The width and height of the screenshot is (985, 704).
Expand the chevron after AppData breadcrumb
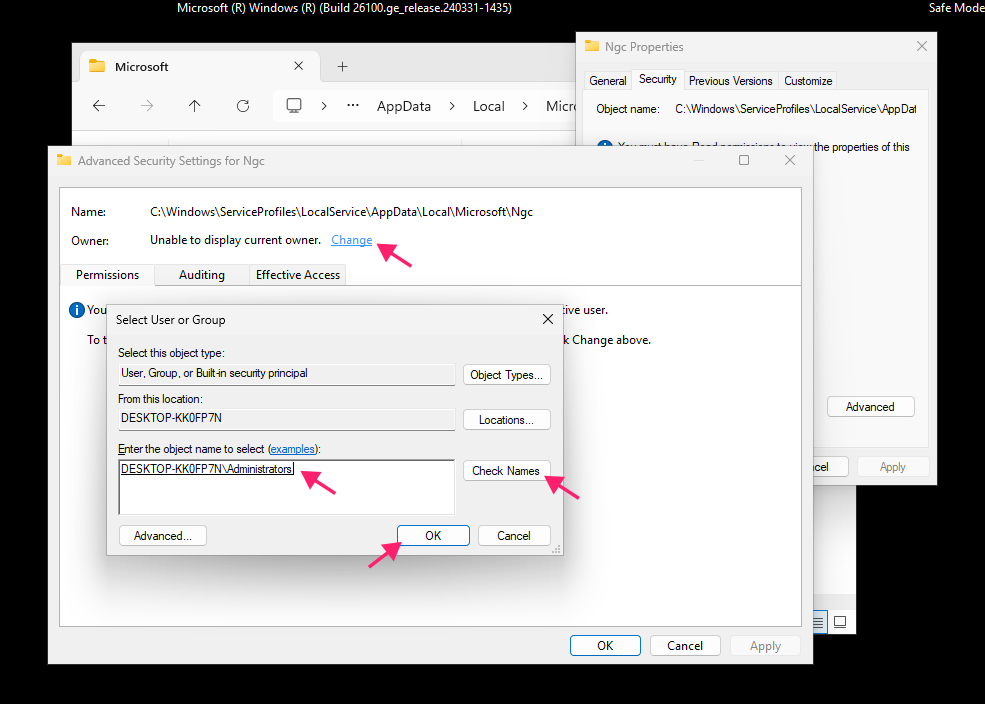coord(452,106)
